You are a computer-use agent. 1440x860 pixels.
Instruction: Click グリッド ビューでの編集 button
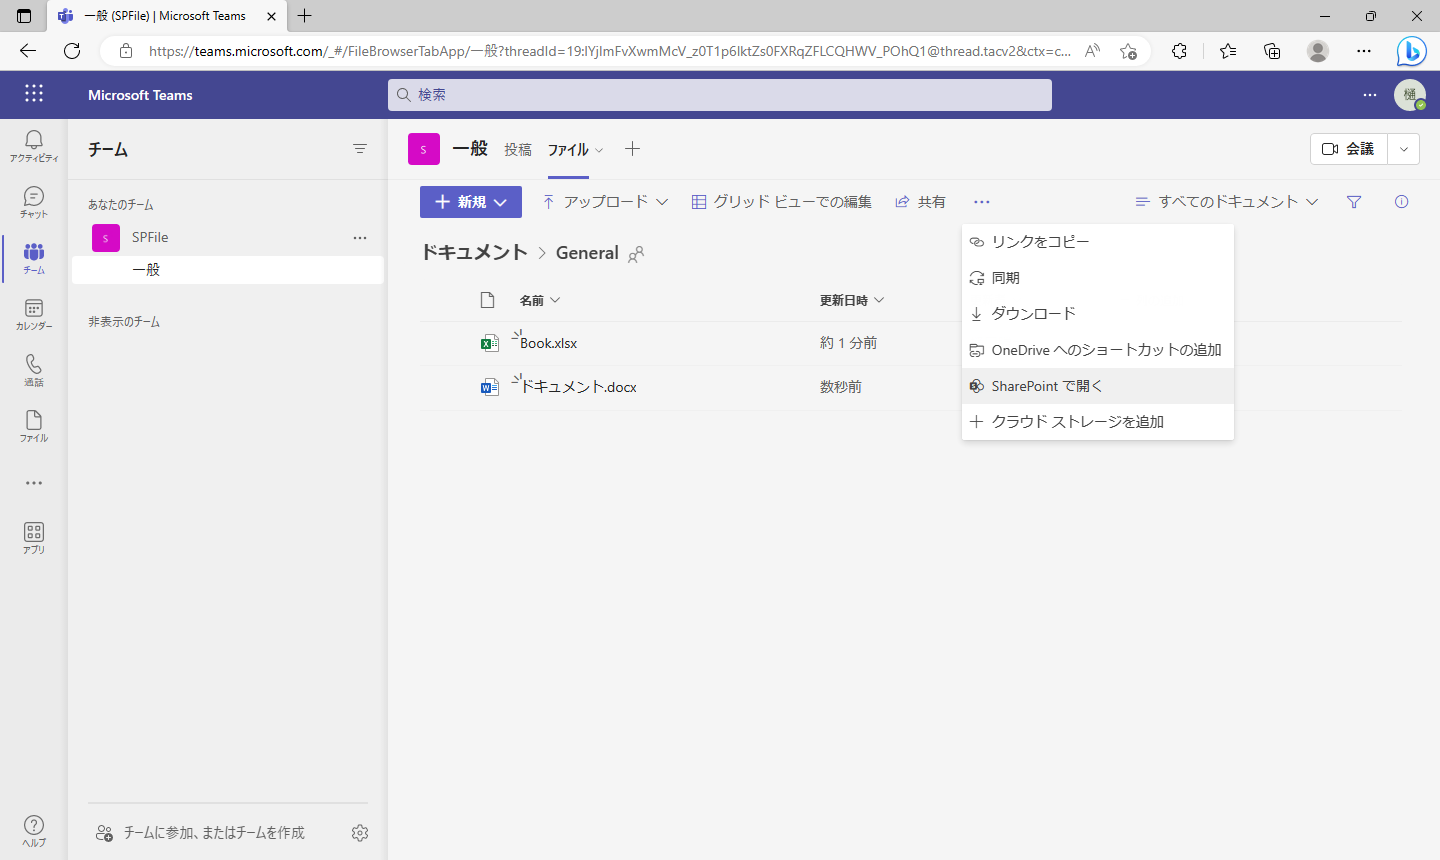(782, 202)
